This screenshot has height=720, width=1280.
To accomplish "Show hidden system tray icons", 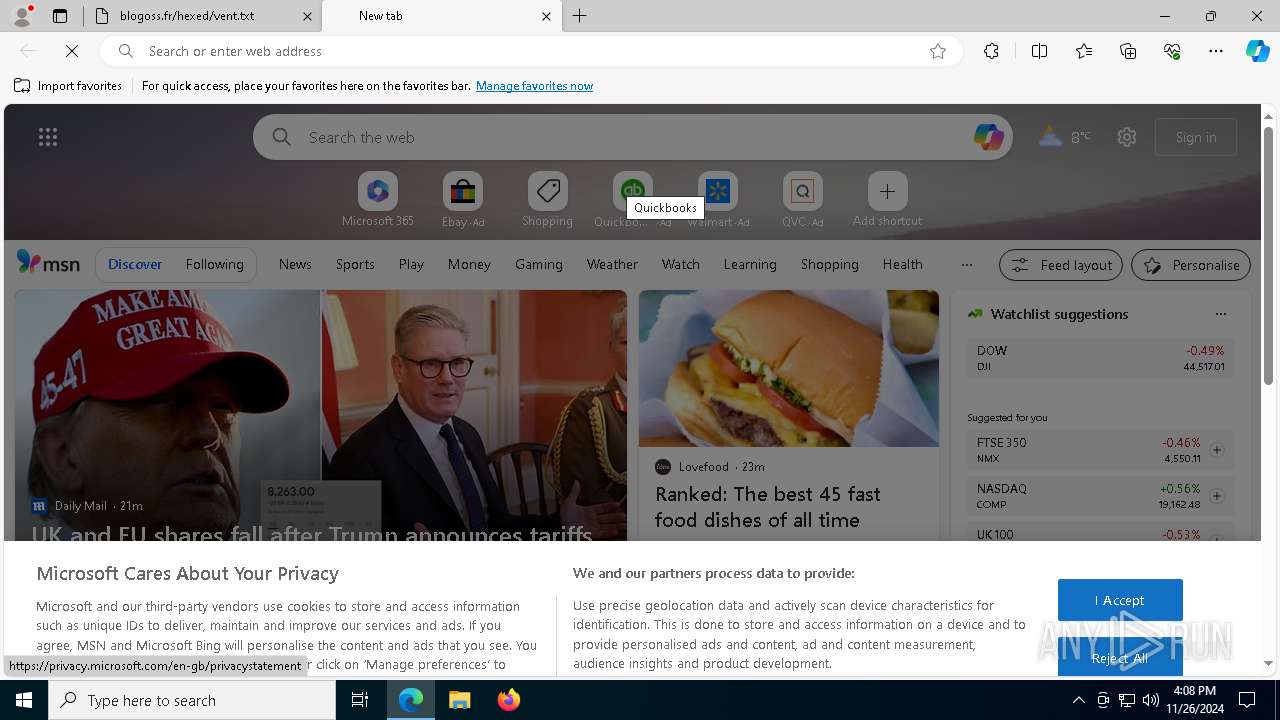I will [1078, 700].
